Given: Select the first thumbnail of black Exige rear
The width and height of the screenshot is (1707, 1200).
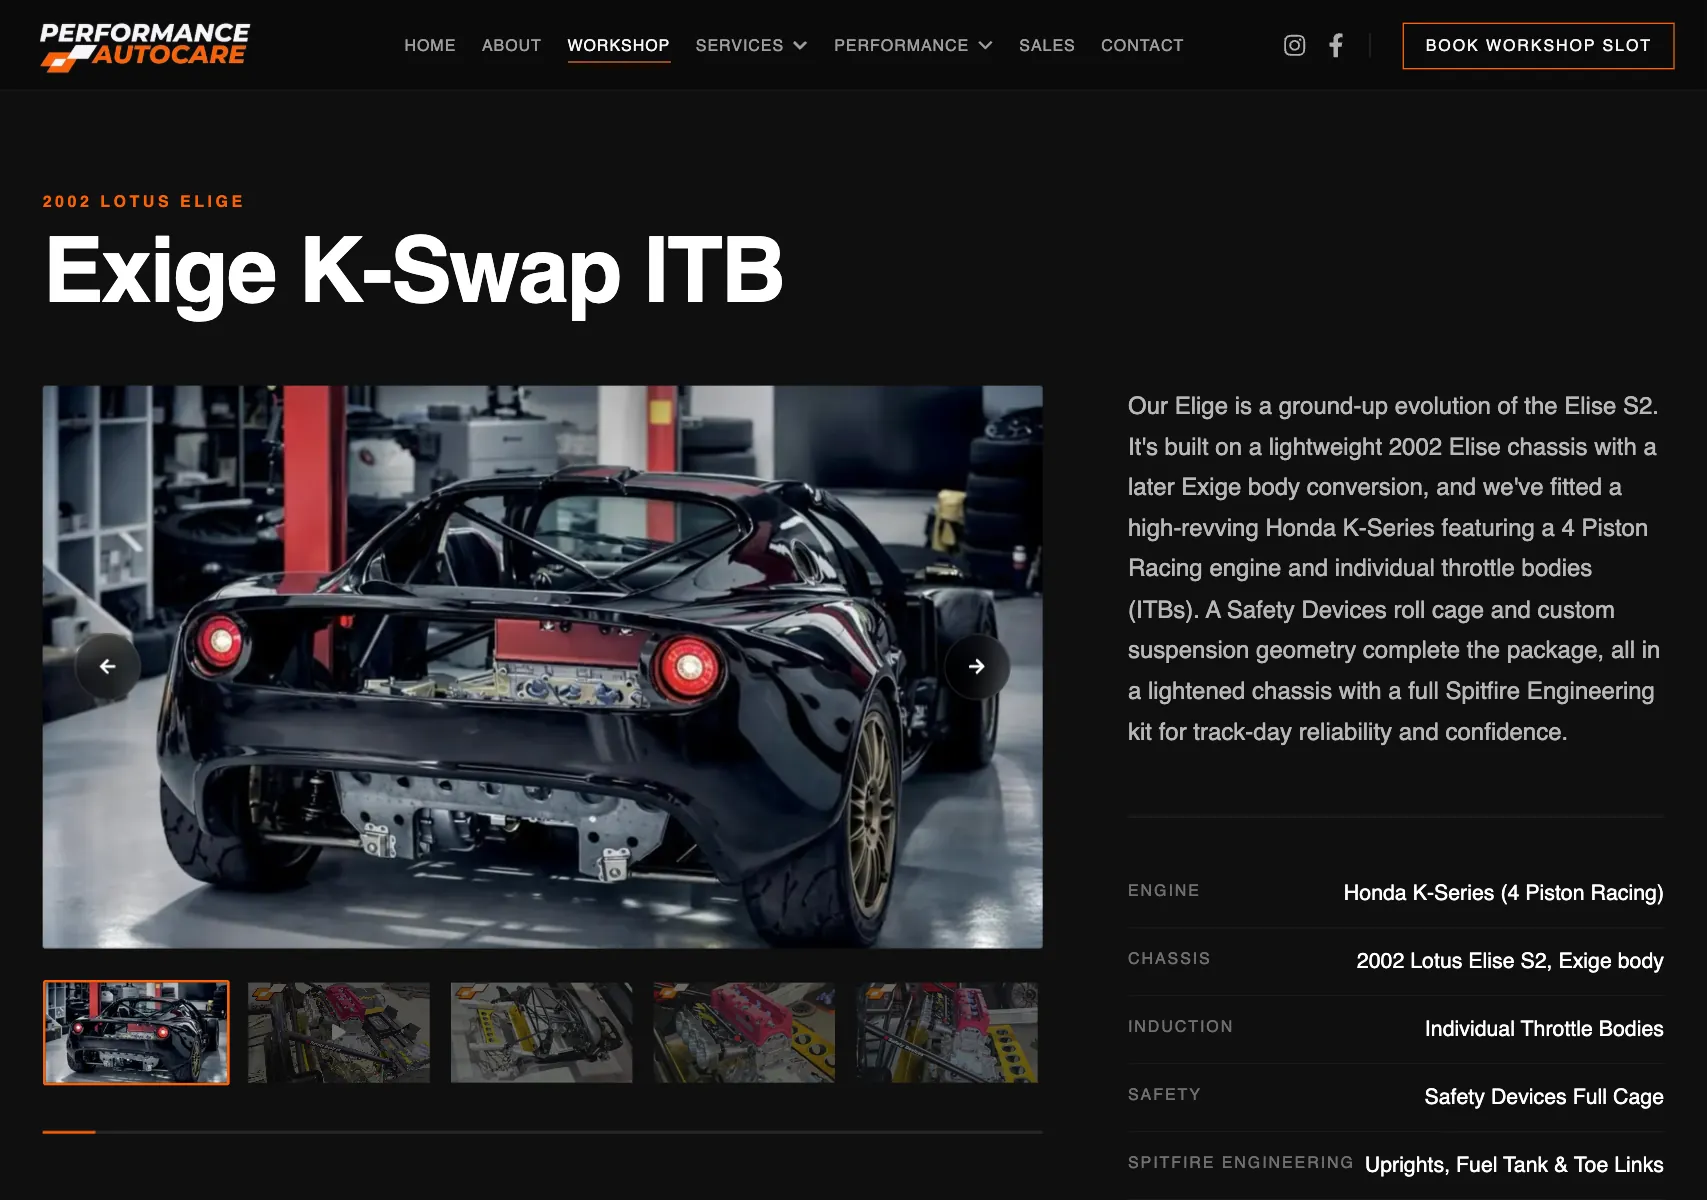Looking at the screenshot, I should 136,1032.
